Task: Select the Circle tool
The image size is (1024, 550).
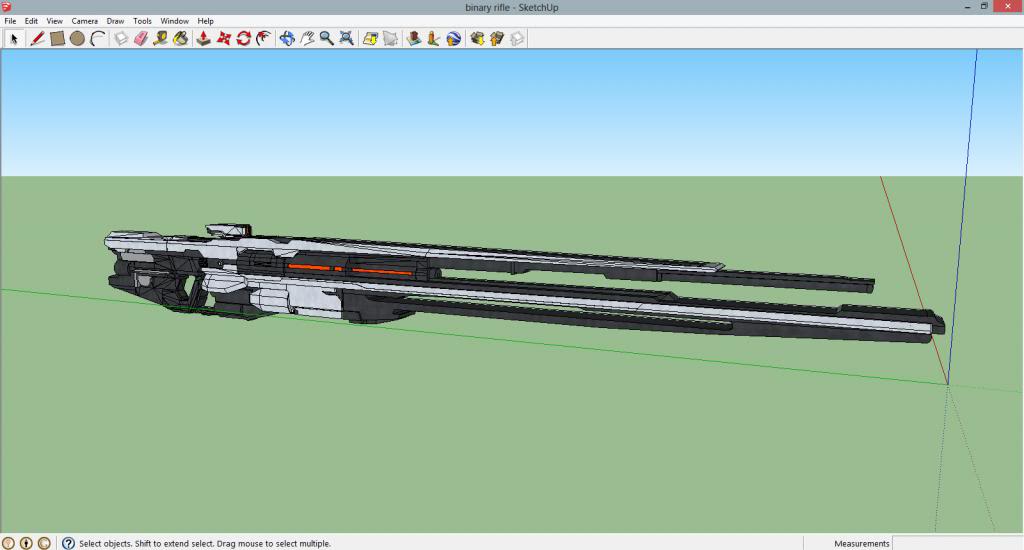Action: tap(77, 39)
